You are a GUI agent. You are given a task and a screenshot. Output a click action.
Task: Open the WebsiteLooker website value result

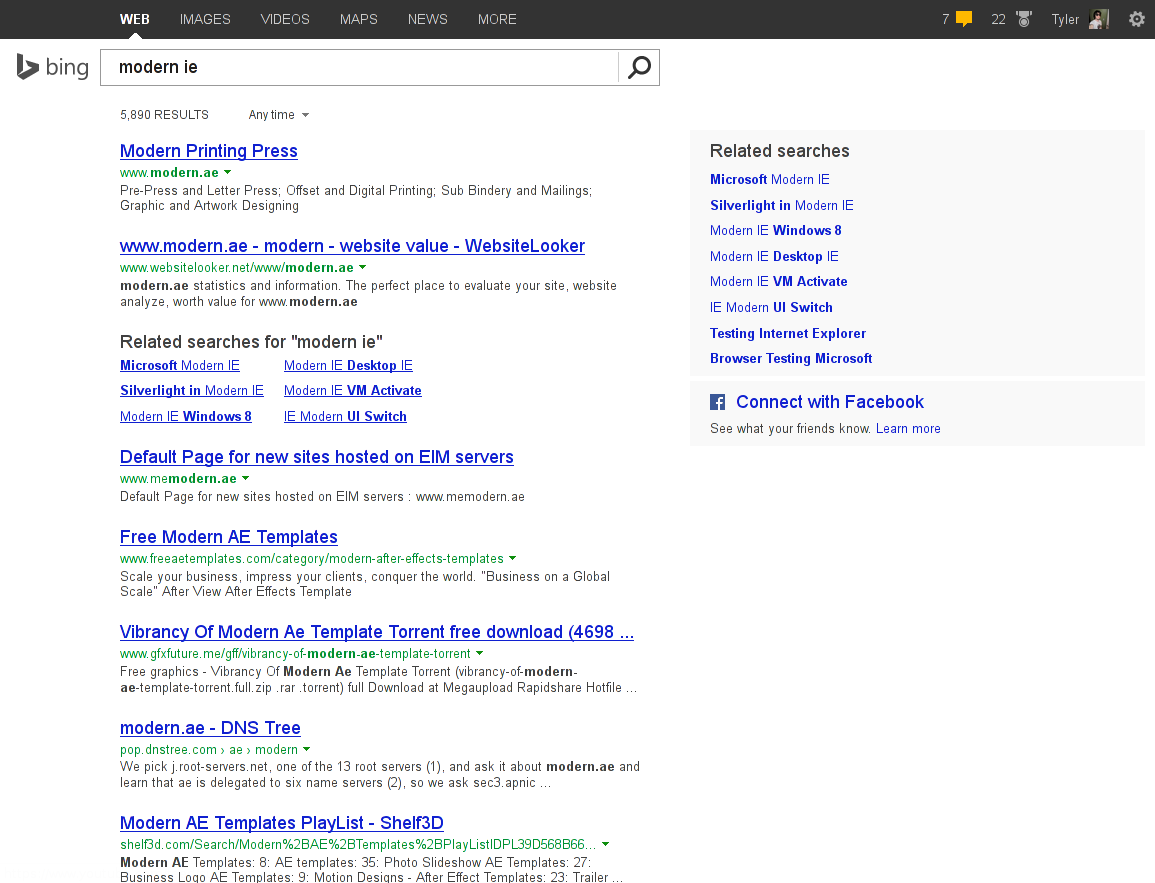click(x=352, y=246)
